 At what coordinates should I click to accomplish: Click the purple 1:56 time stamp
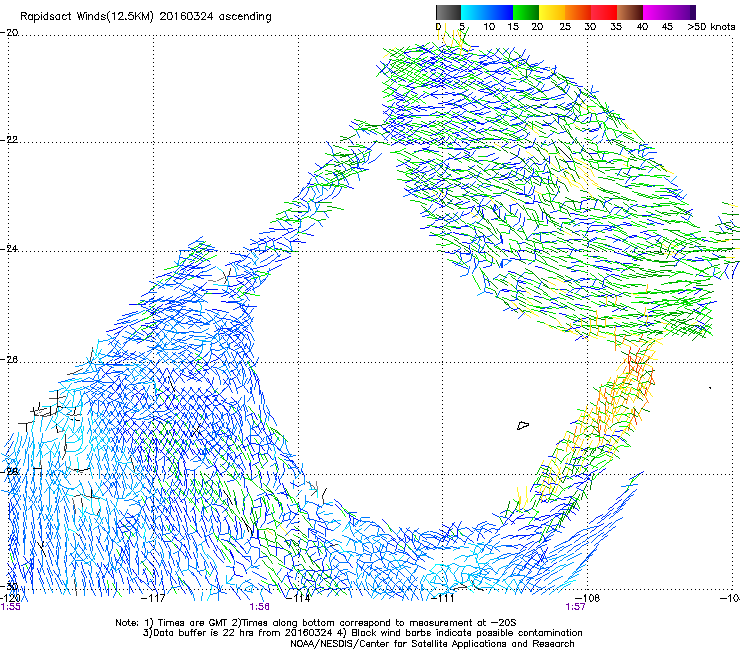click(260, 607)
